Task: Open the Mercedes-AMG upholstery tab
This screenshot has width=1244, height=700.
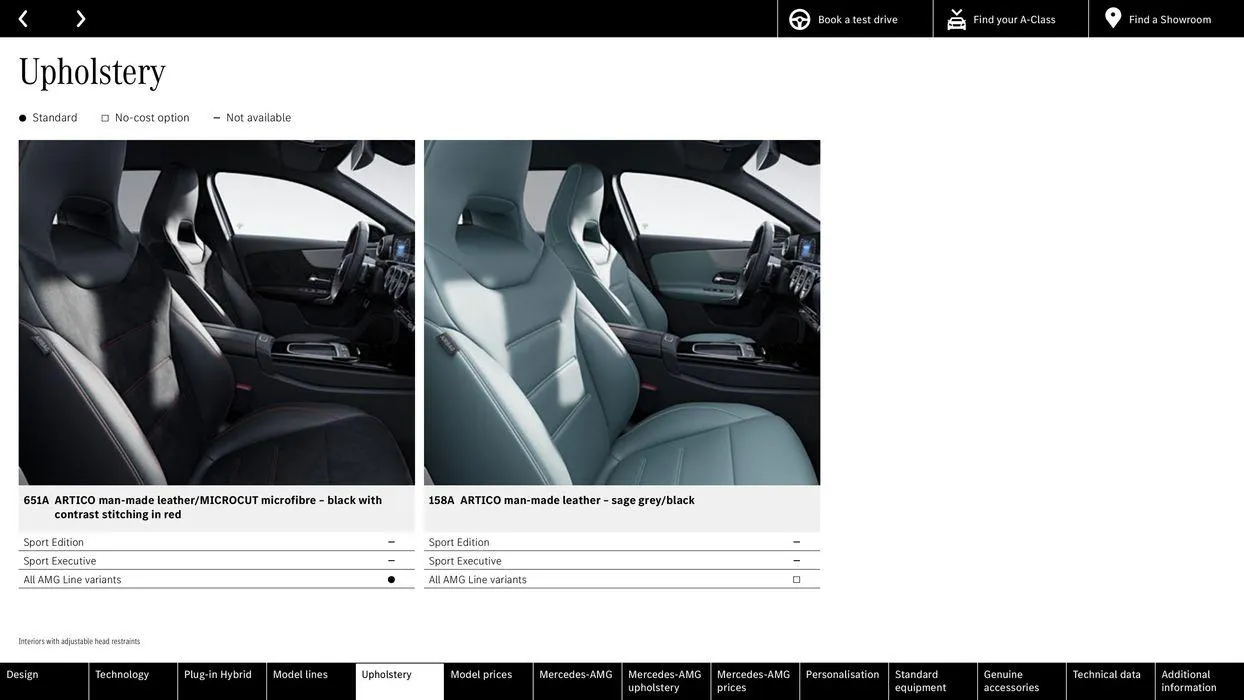Action: [x=665, y=681]
